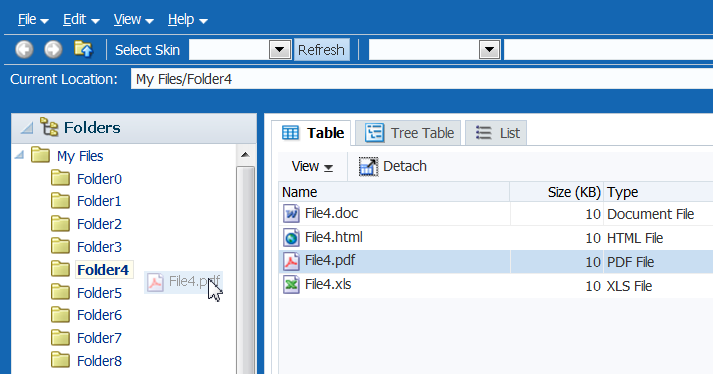Click the Excel icon beside File4.xls

(x=291, y=285)
